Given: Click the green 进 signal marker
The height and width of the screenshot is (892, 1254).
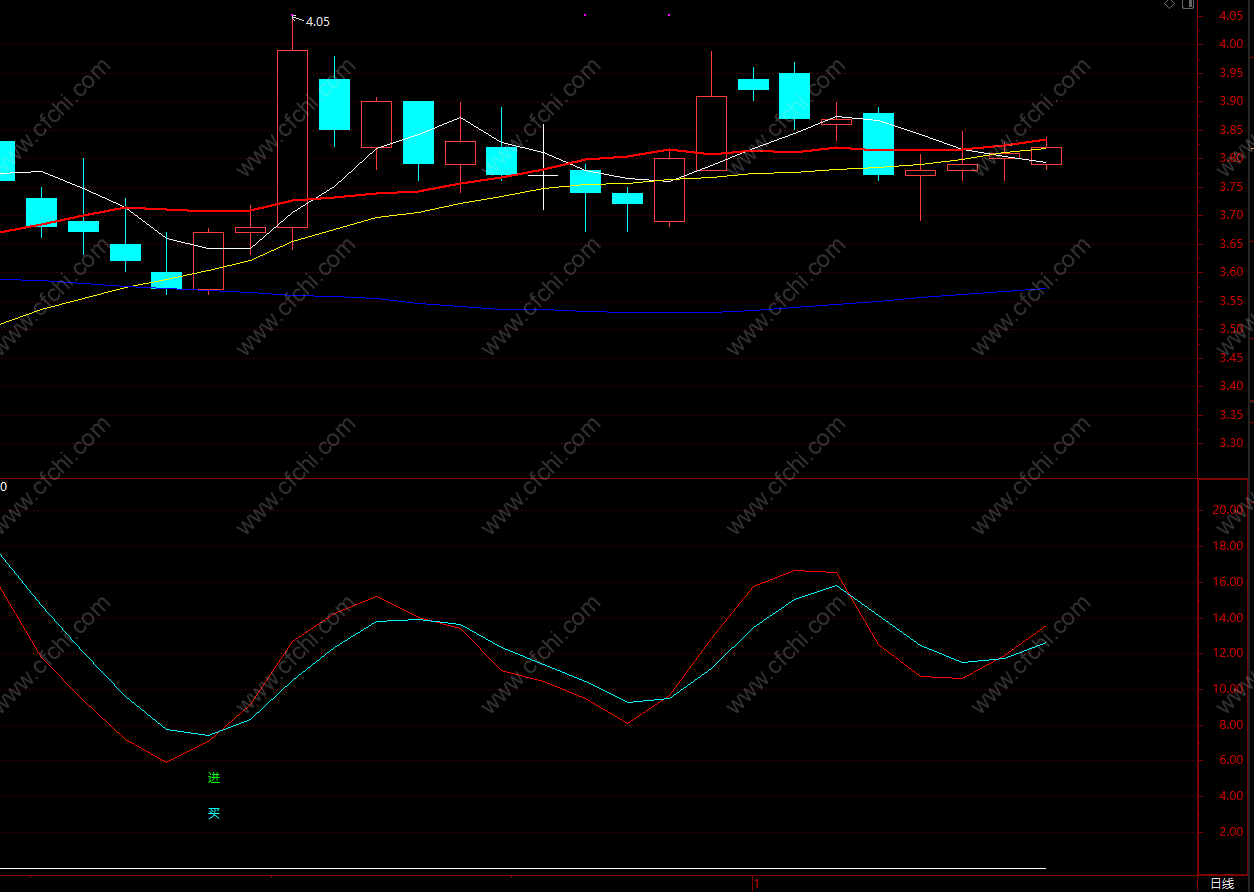Looking at the screenshot, I should (x=214, y=777).
